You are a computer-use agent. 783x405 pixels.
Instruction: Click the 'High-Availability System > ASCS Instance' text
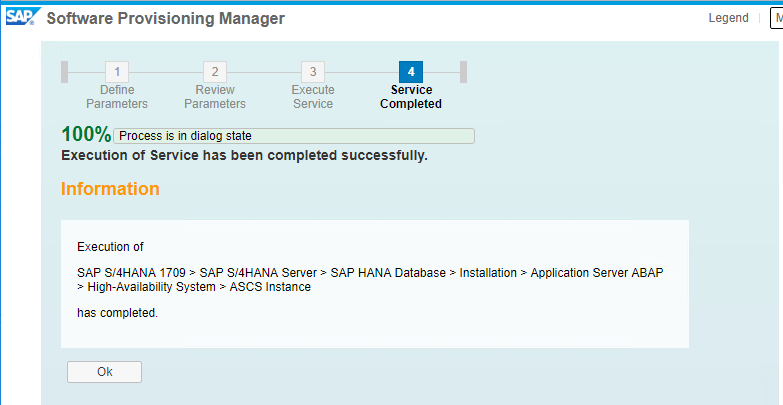[199, 287]
